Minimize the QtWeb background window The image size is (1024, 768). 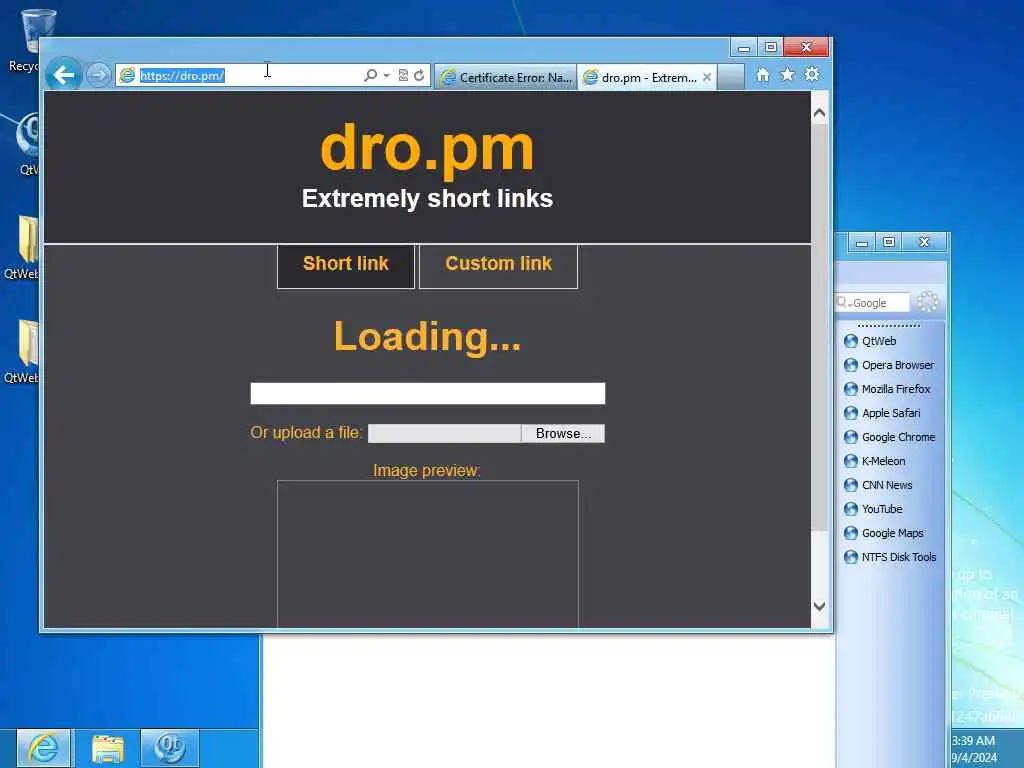tap(862, 242)
